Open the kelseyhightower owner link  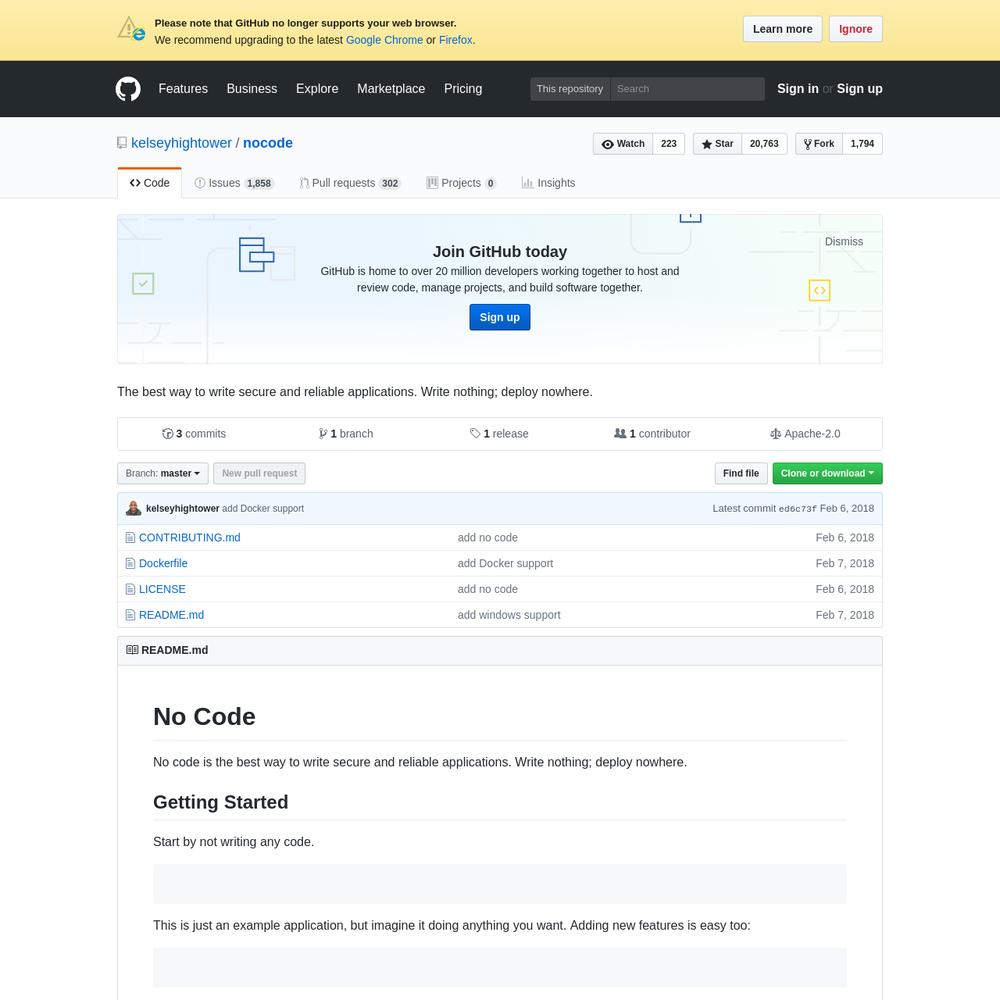pyautogui.click(x=182, y=143)
